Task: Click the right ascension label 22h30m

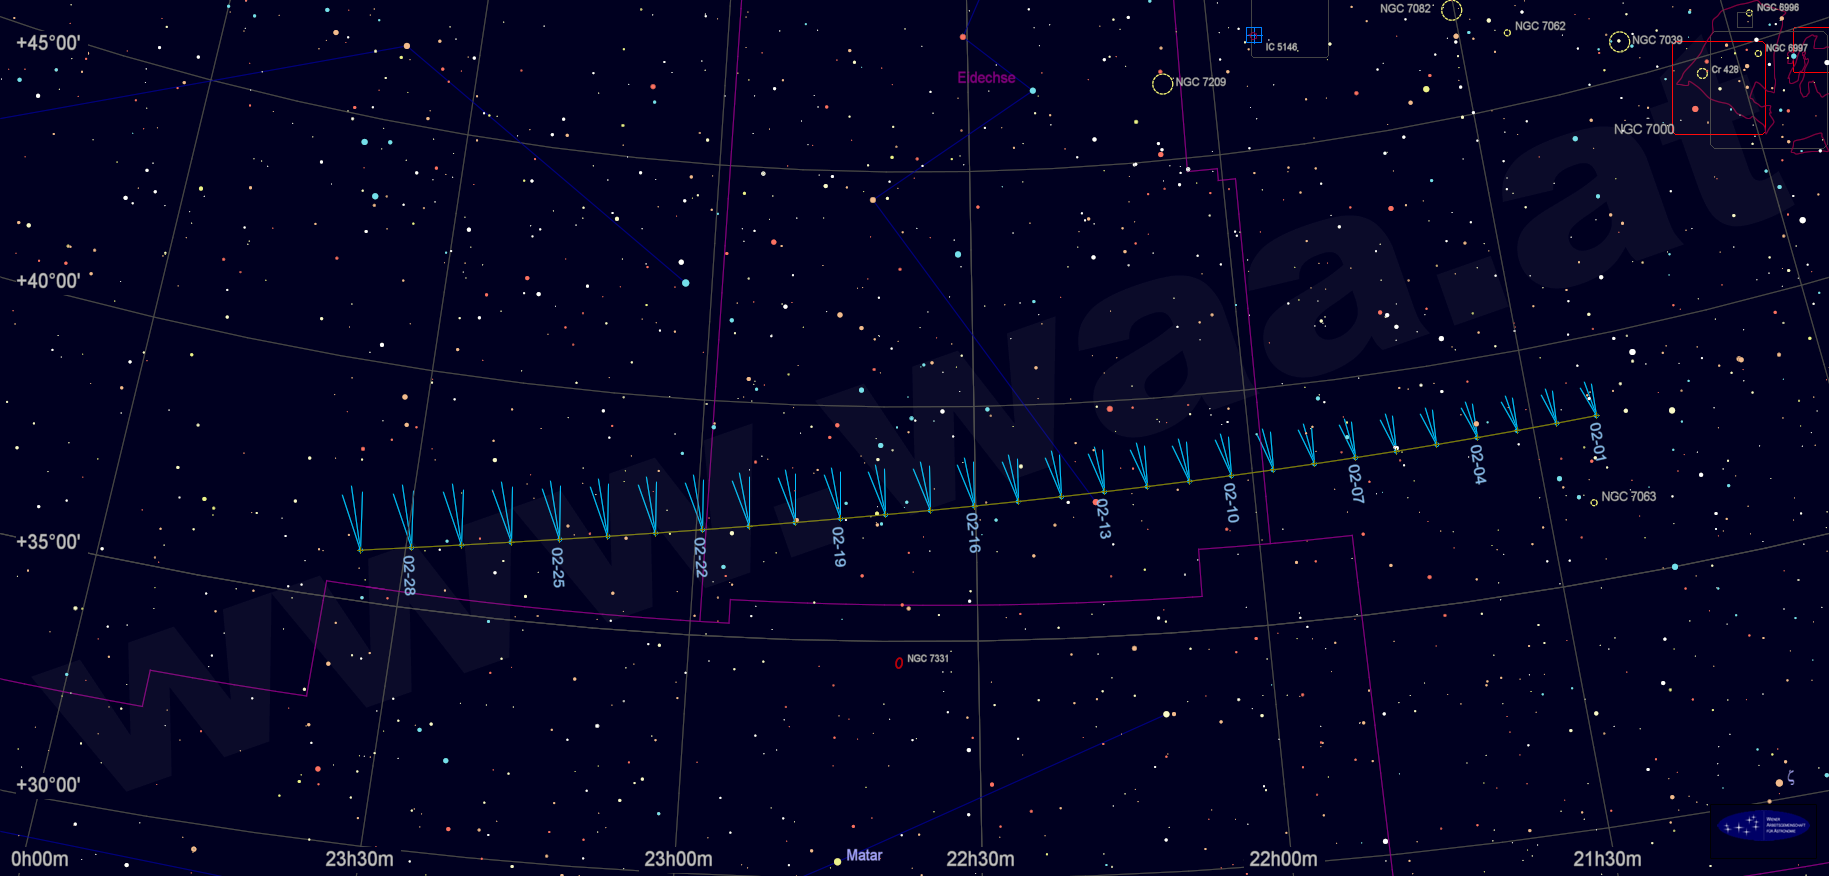Action: click(x=980, y=859)
